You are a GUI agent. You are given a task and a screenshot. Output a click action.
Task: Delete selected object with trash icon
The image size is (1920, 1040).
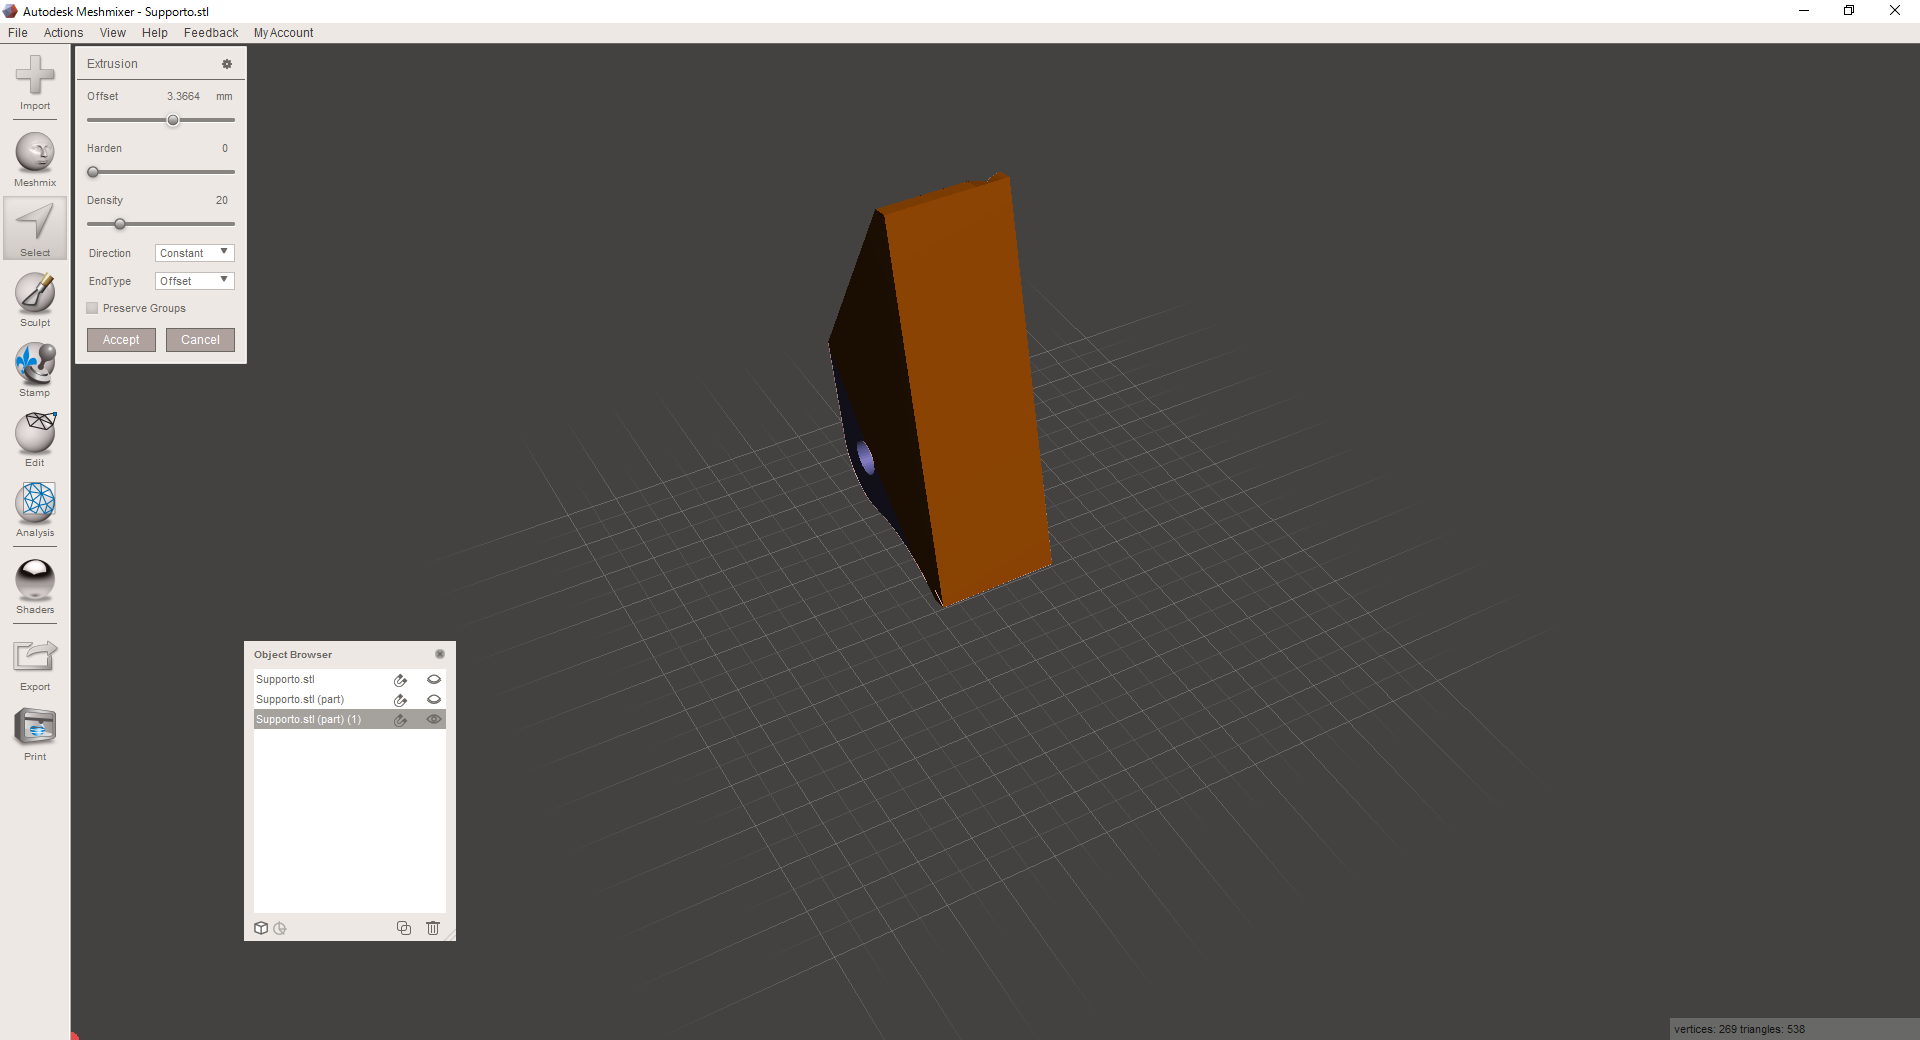point(433,928)
